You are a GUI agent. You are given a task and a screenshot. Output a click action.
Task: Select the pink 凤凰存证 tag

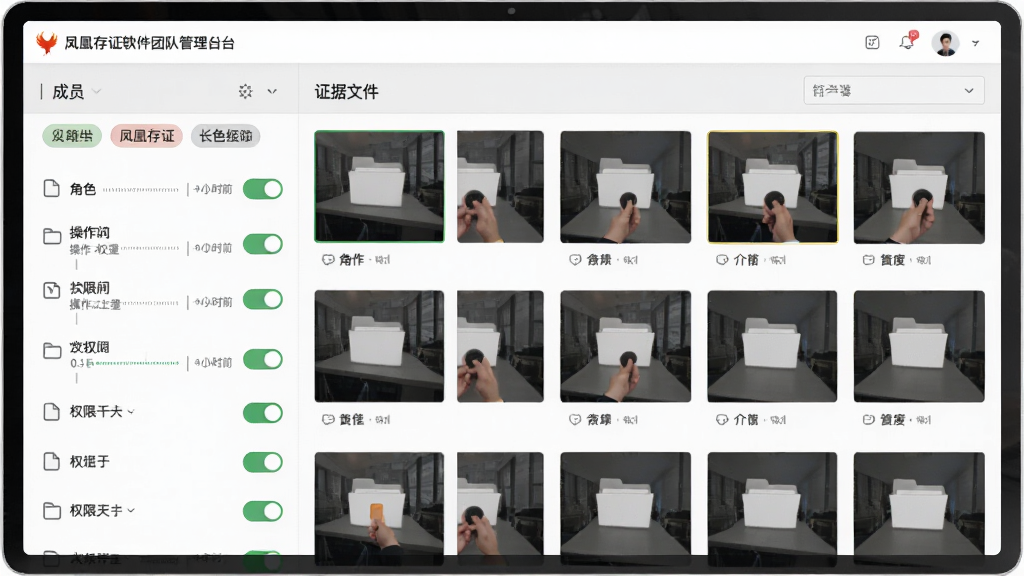[146, 136]
